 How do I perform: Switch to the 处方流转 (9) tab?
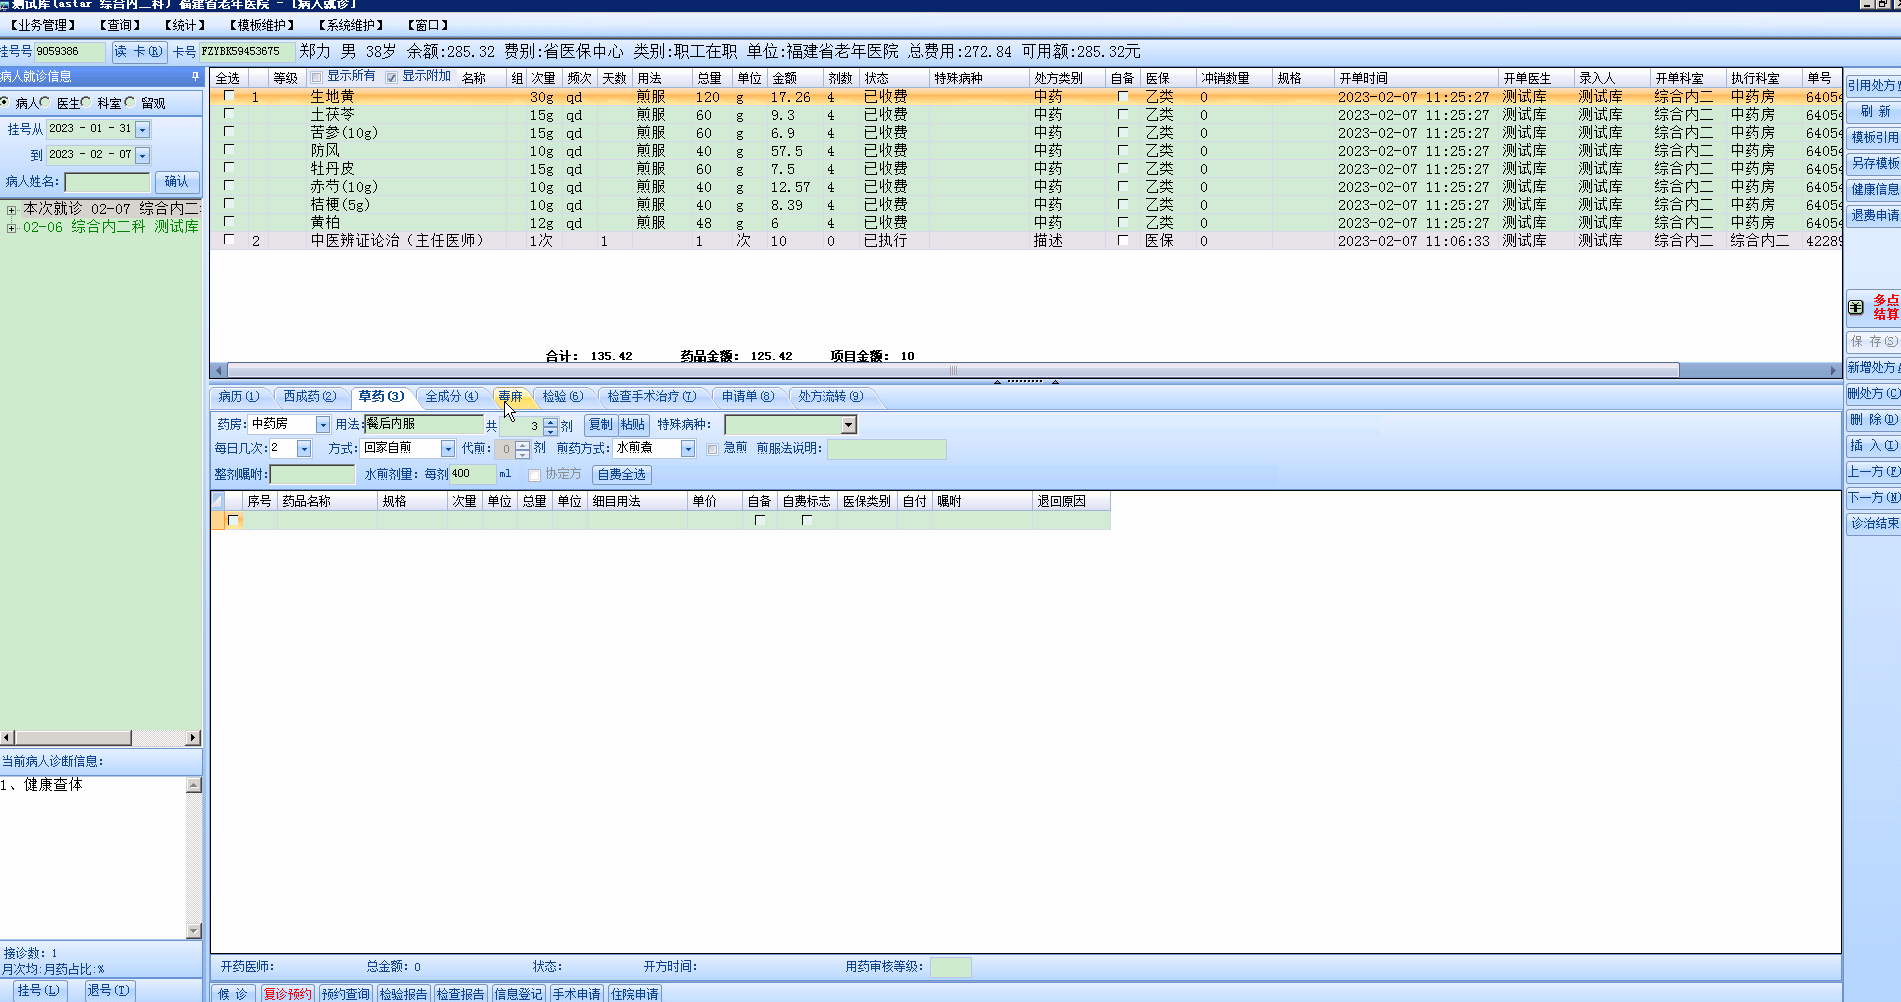coord(830,397)
